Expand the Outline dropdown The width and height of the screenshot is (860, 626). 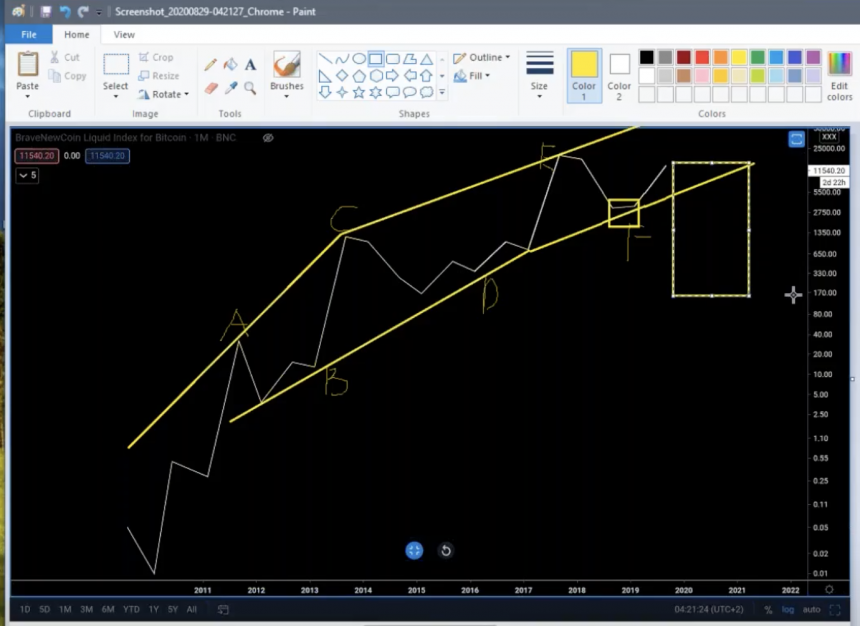click(x=482, y=58)
